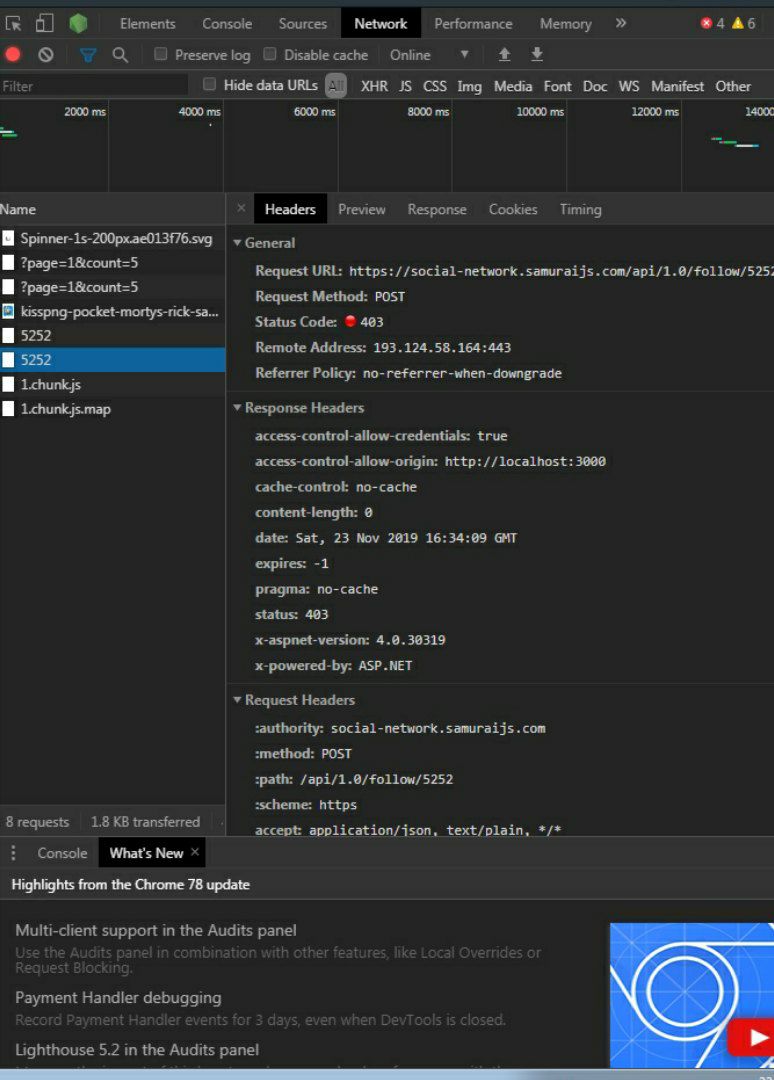Filter requests by WS
Viewport: 774px width, 1080px height.
point(629,86)
